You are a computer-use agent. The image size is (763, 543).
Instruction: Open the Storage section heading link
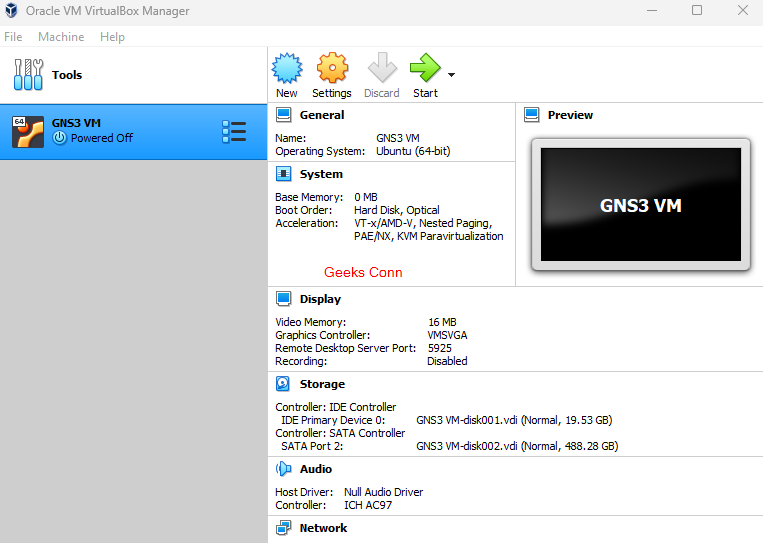pos(322,384)
